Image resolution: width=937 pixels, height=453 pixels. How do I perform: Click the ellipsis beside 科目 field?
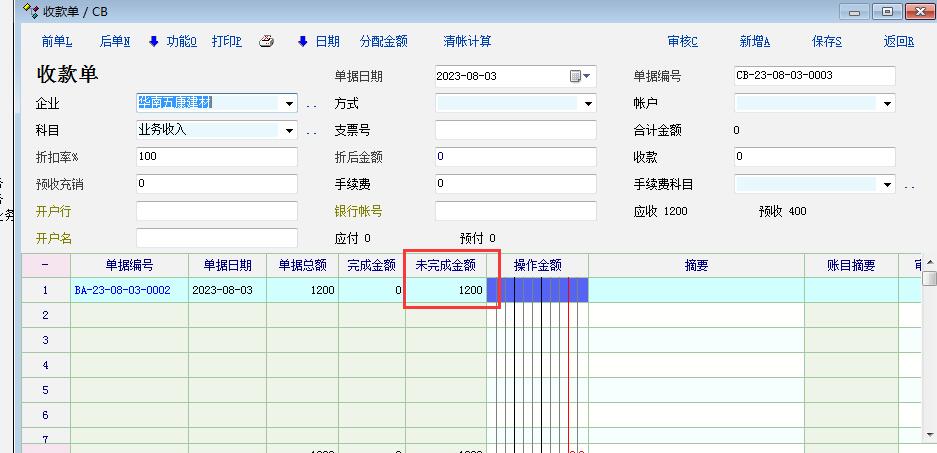pyautogui.click(x=311, y=131)
